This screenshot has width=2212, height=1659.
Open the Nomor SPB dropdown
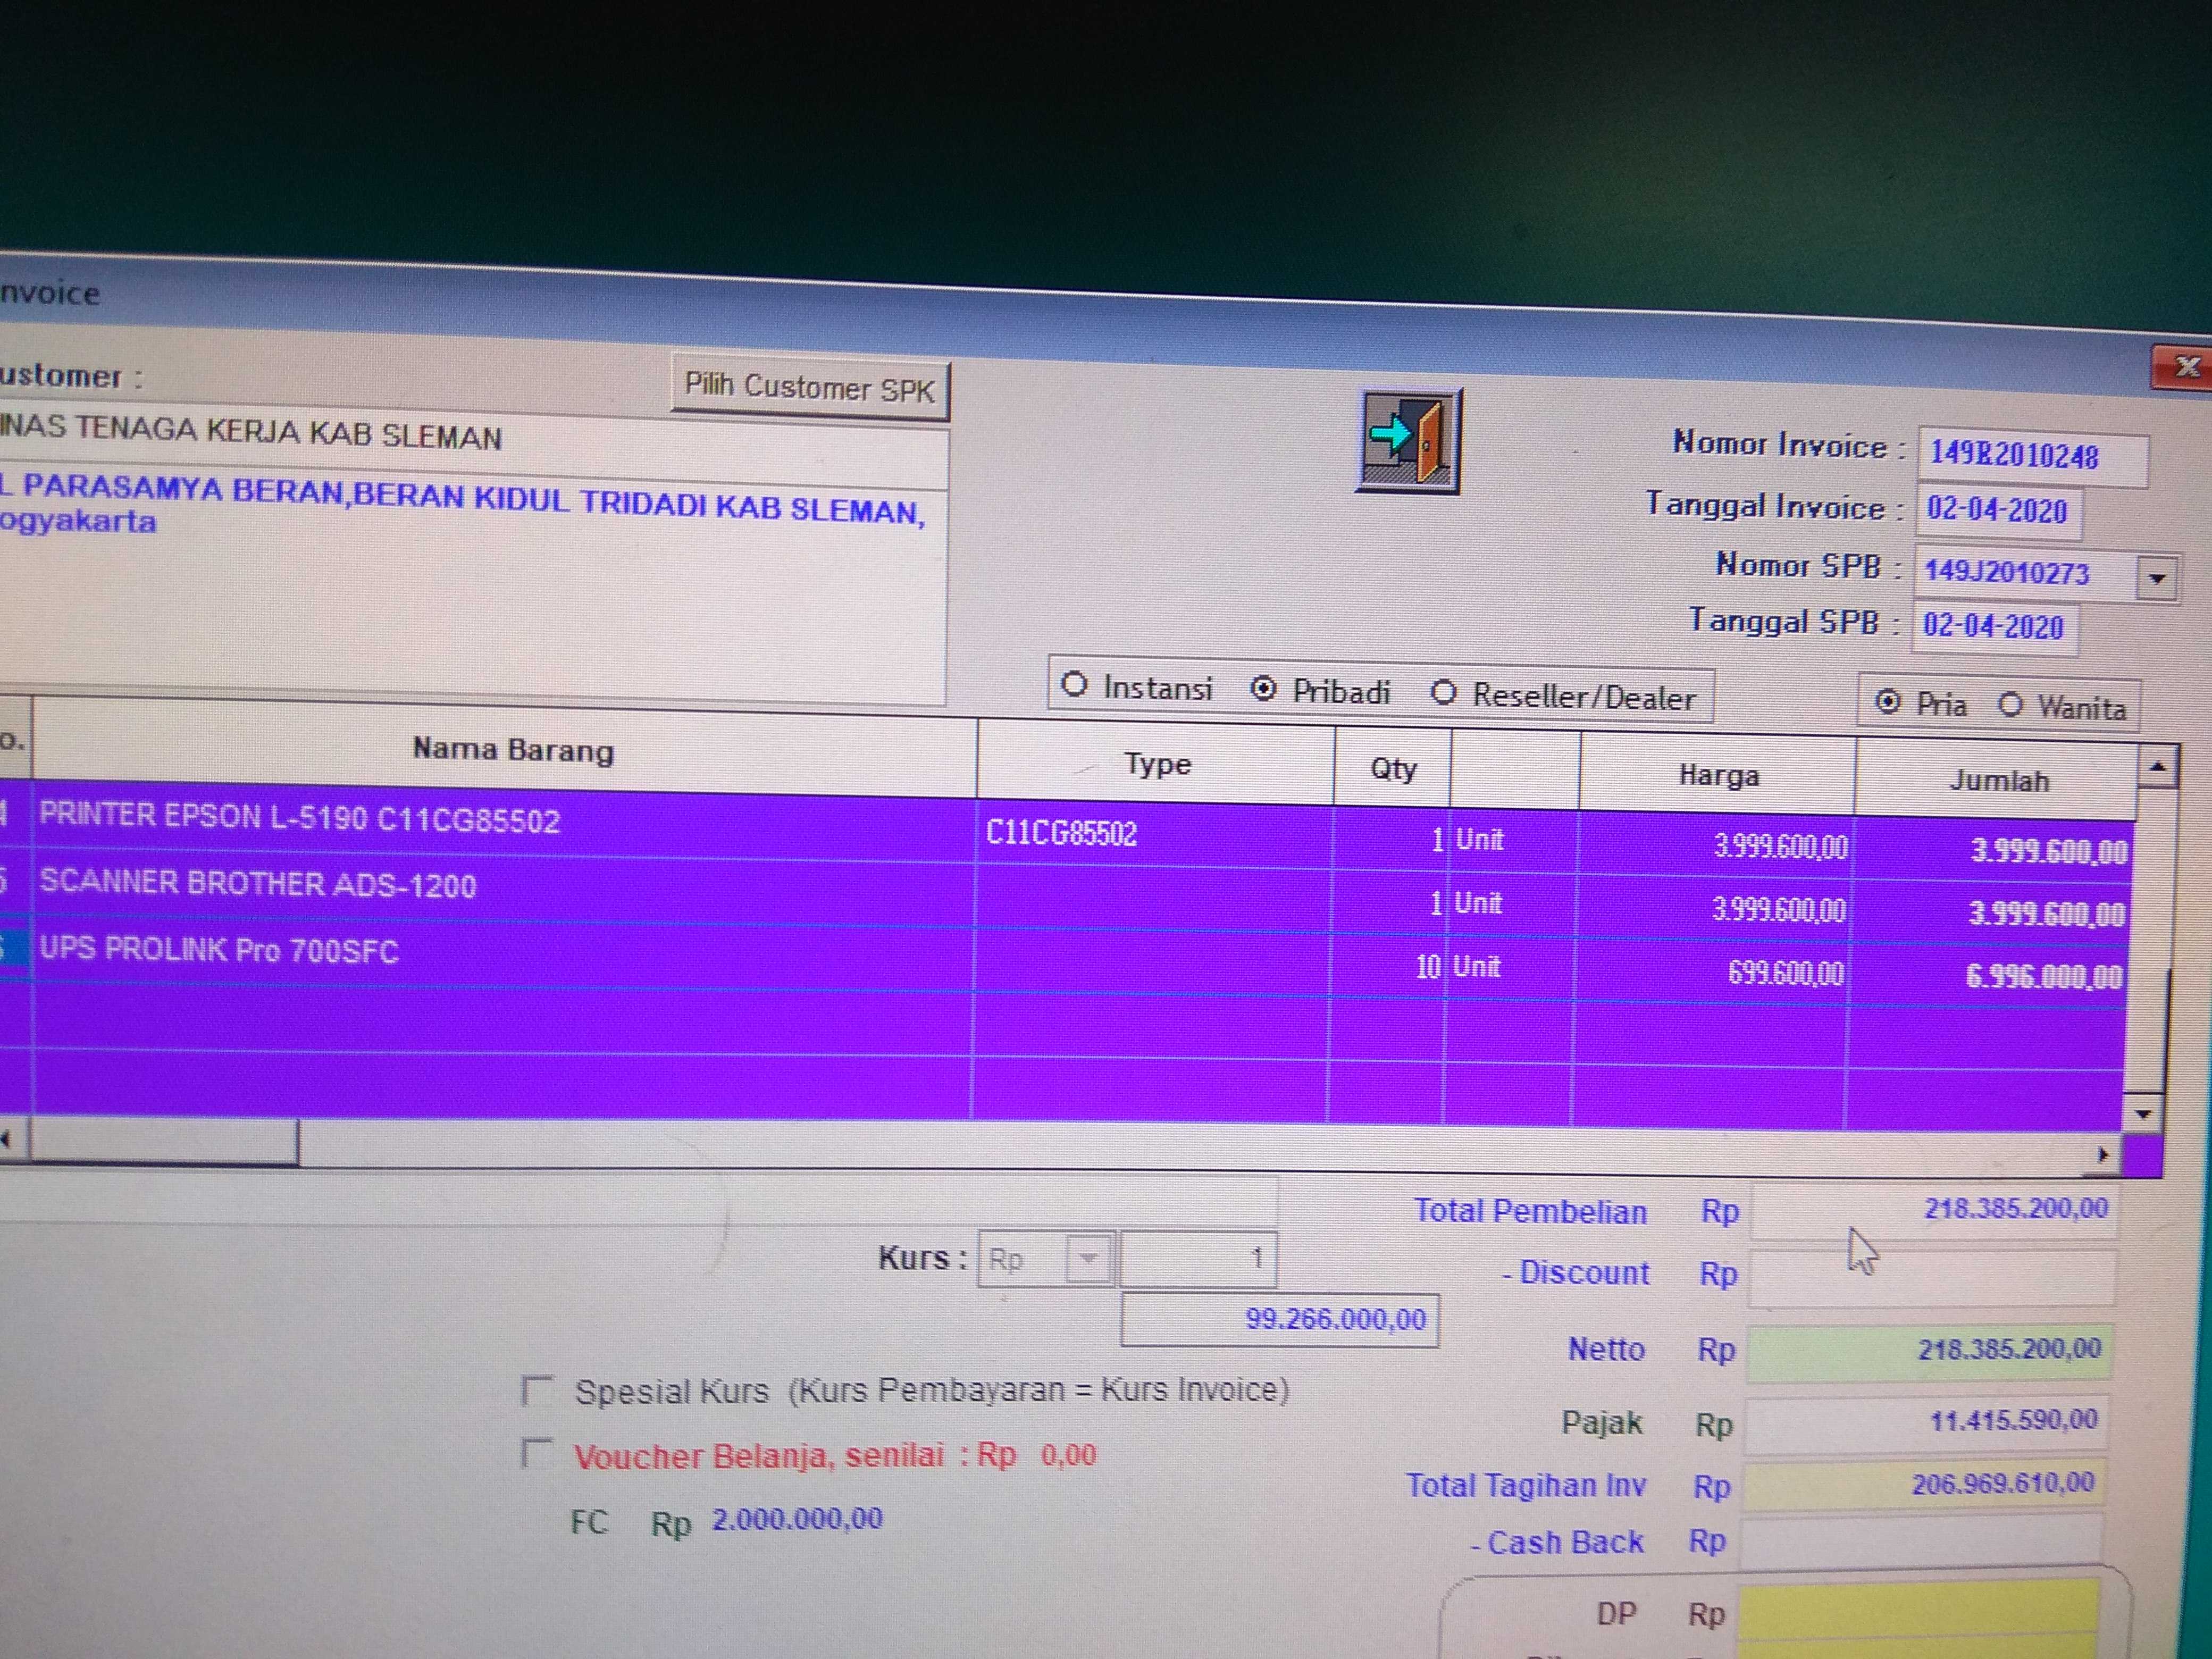point(2157,578)
